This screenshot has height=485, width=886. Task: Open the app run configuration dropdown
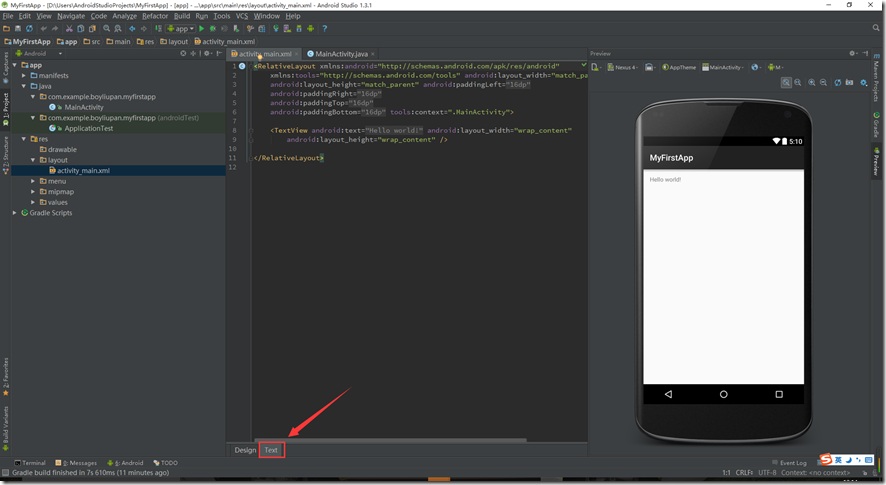179,28
